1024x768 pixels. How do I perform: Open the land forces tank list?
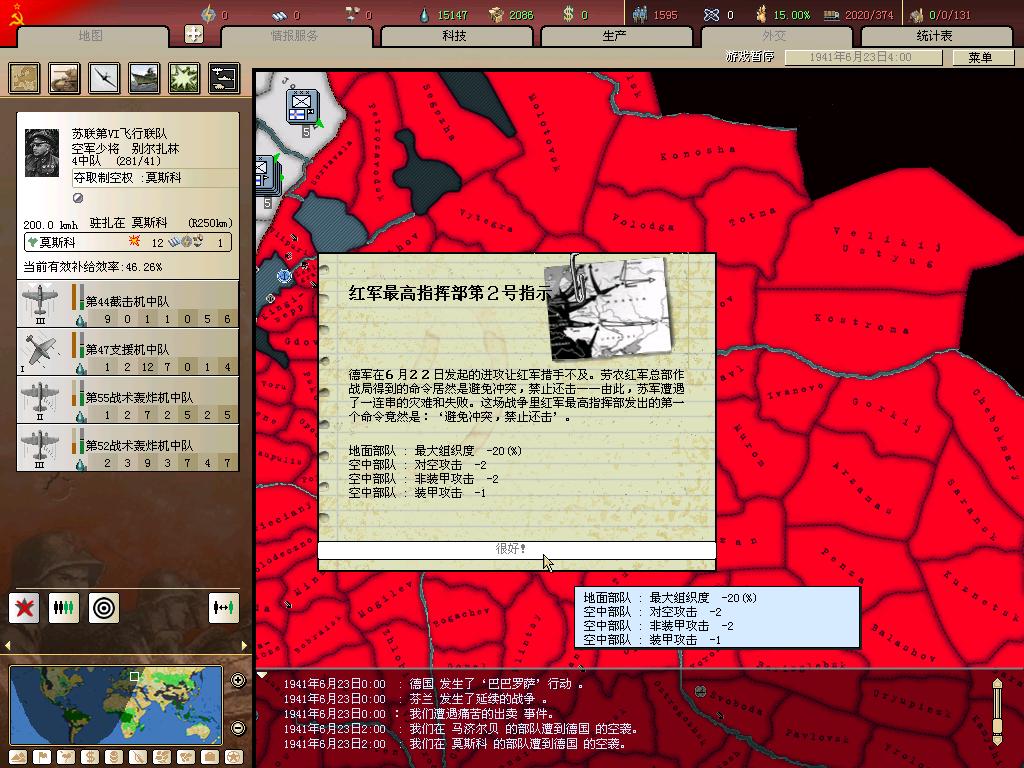pos(64,78)
